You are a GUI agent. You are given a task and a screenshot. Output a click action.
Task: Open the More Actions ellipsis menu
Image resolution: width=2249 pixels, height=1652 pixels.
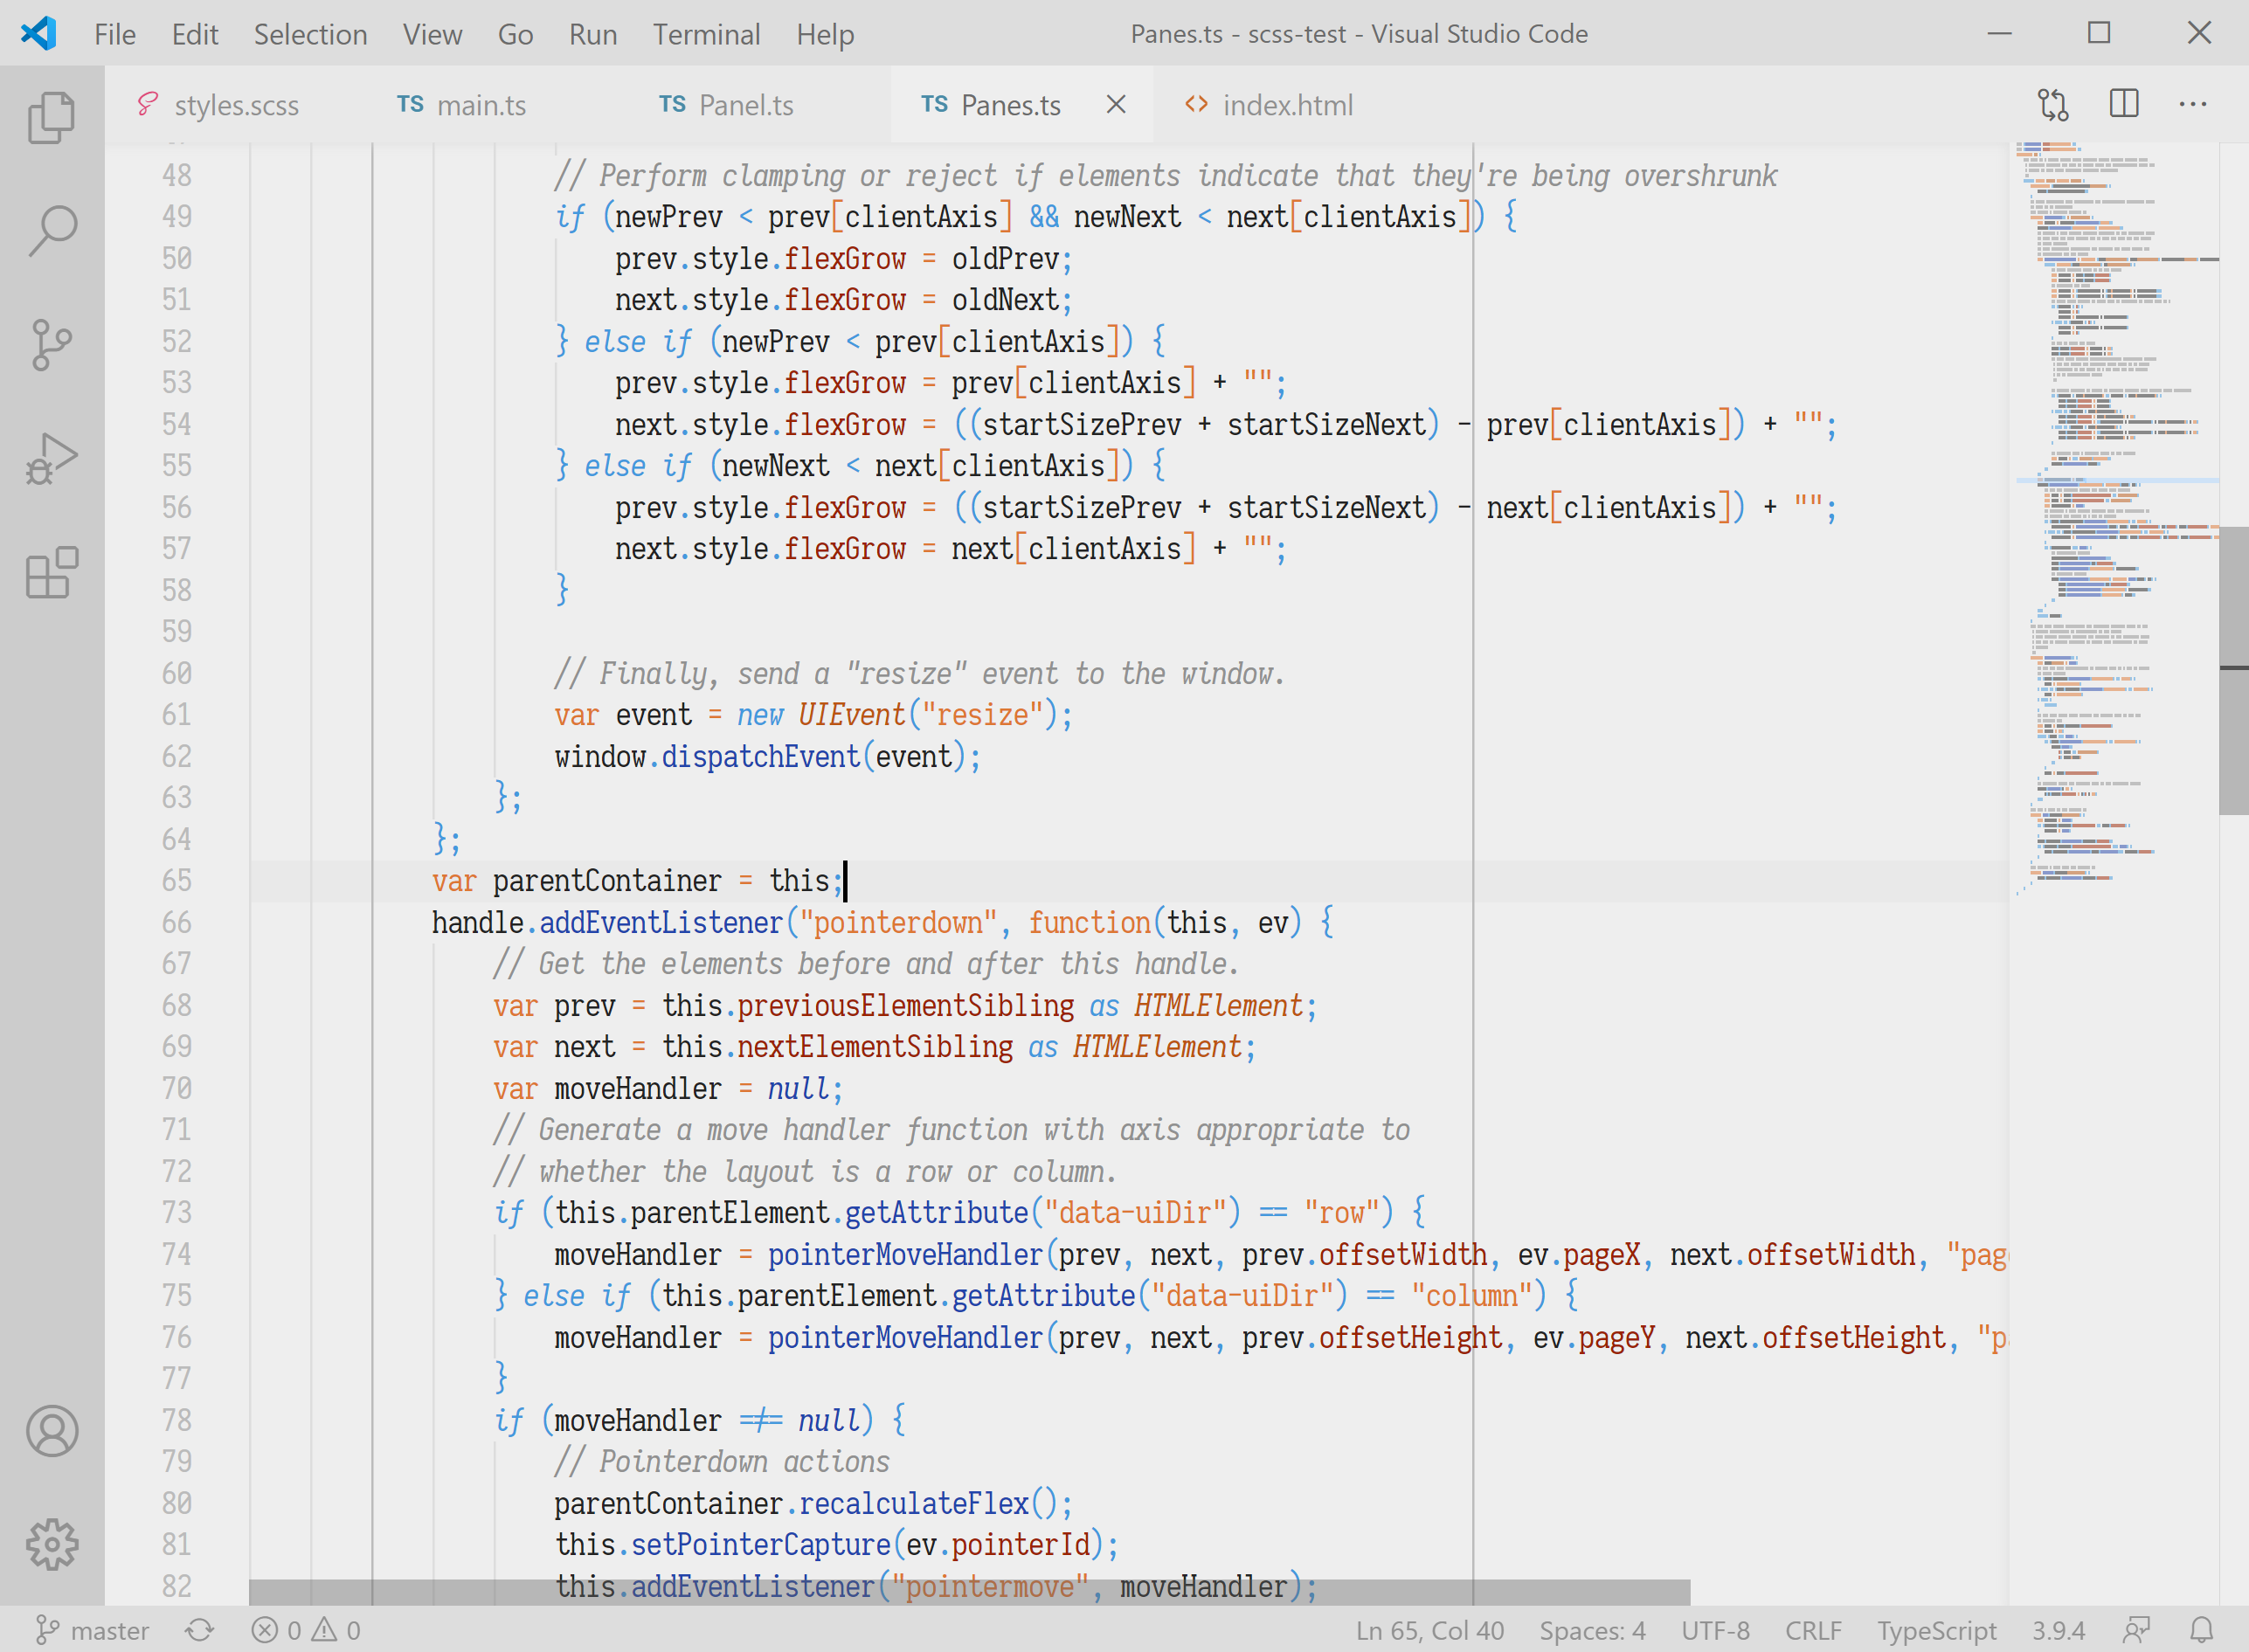coord(2192,104)
